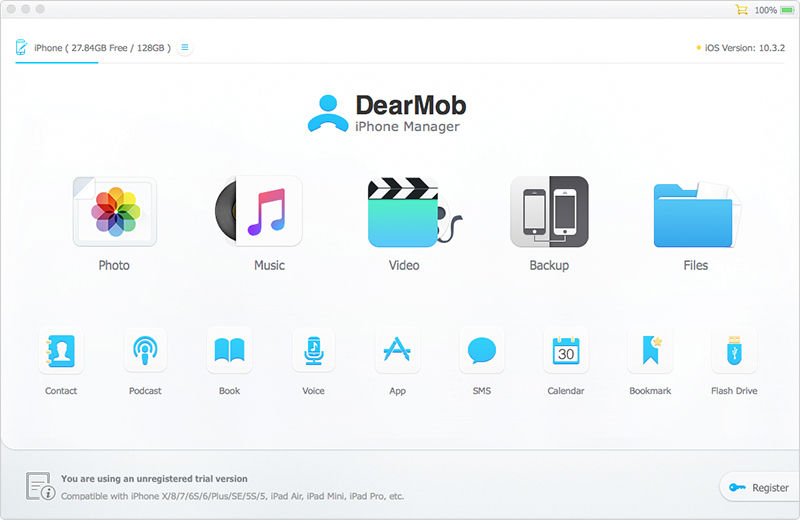Open the device list menu icon
Screen dimensions: 800x520
(185, 47)
